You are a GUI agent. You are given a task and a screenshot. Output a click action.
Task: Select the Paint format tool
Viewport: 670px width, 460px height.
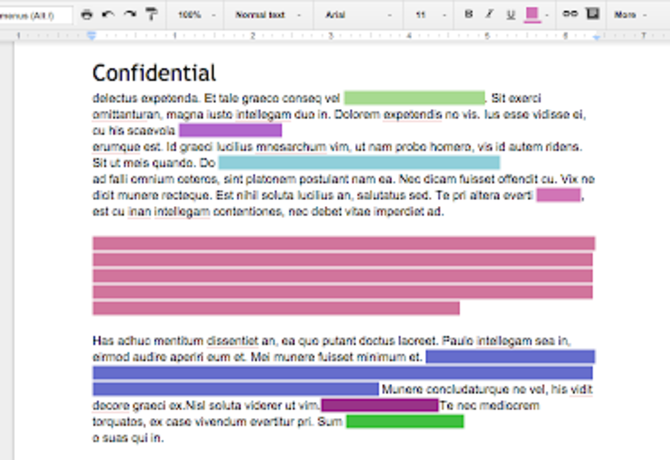(151, 15)
